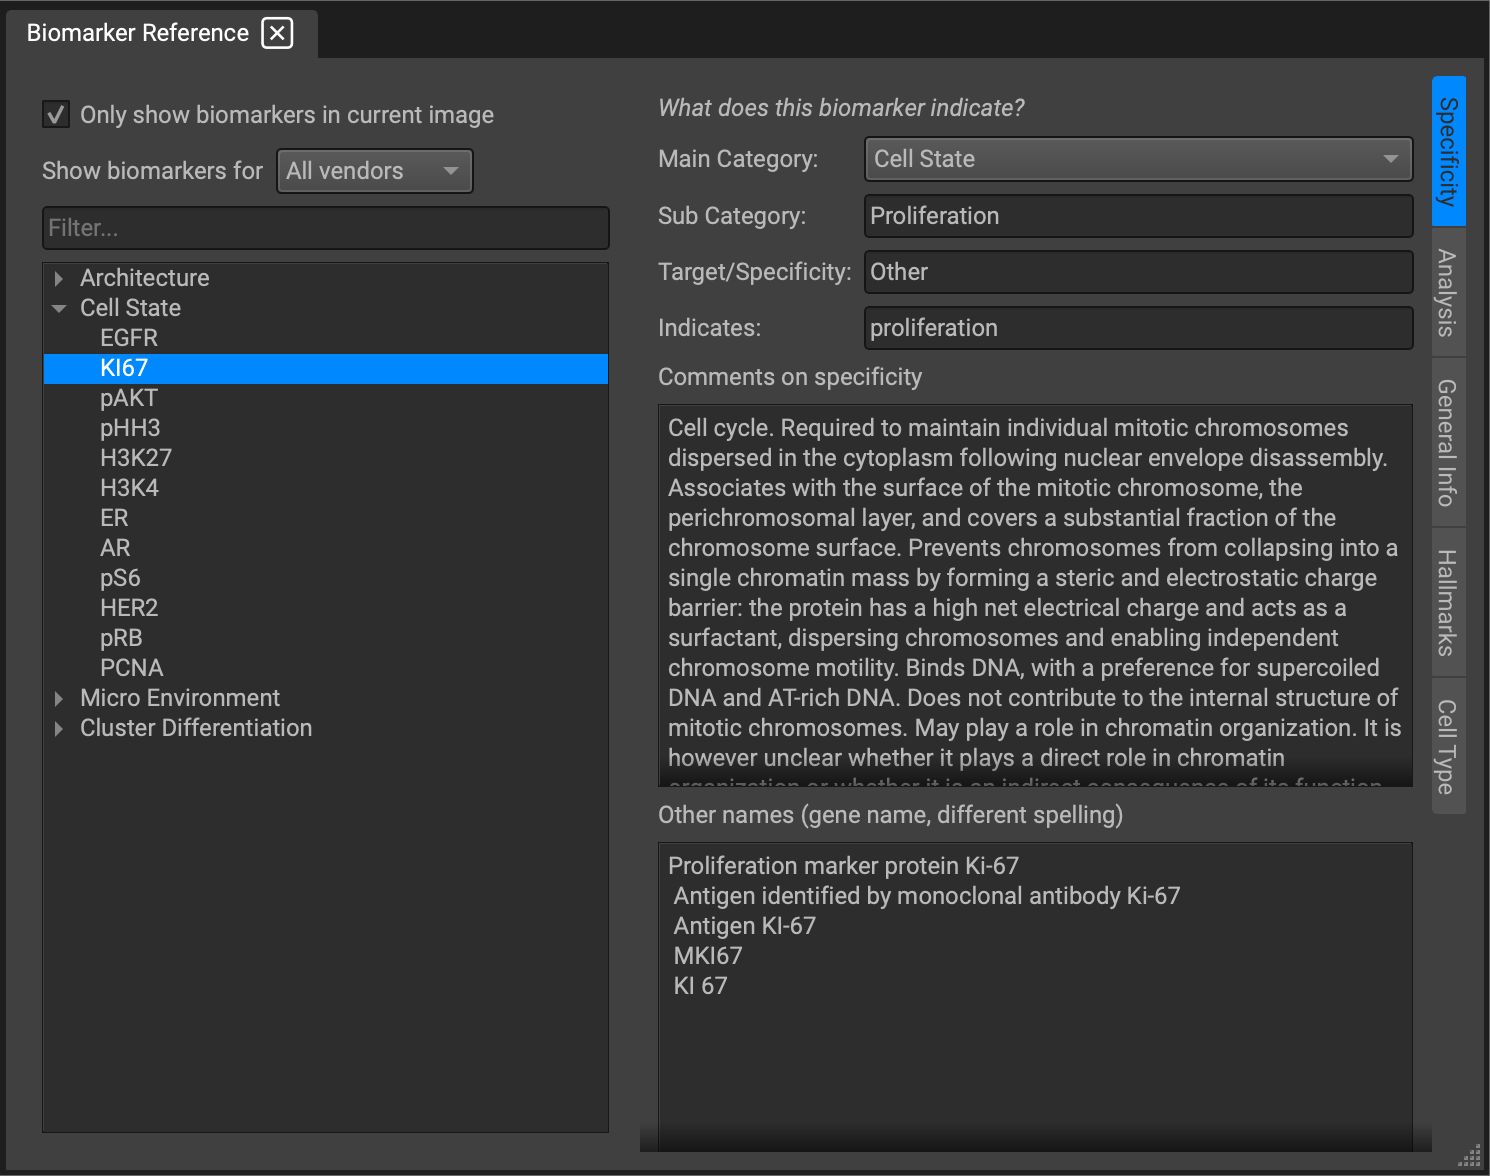Expand the Micro Environment node

click(x=59, y=698)
